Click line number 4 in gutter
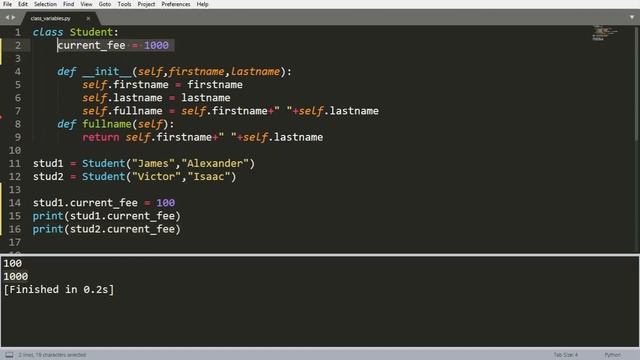 (18, 72)
